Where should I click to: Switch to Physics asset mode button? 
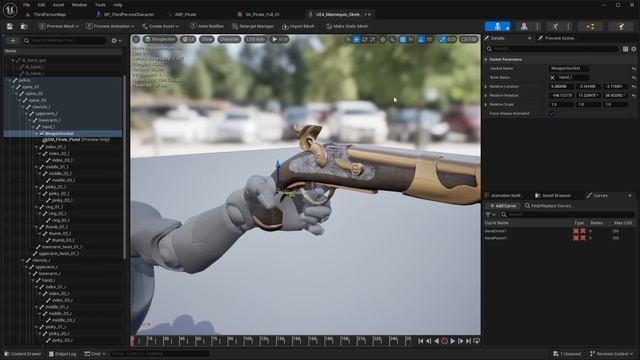[x=621, y=26]
